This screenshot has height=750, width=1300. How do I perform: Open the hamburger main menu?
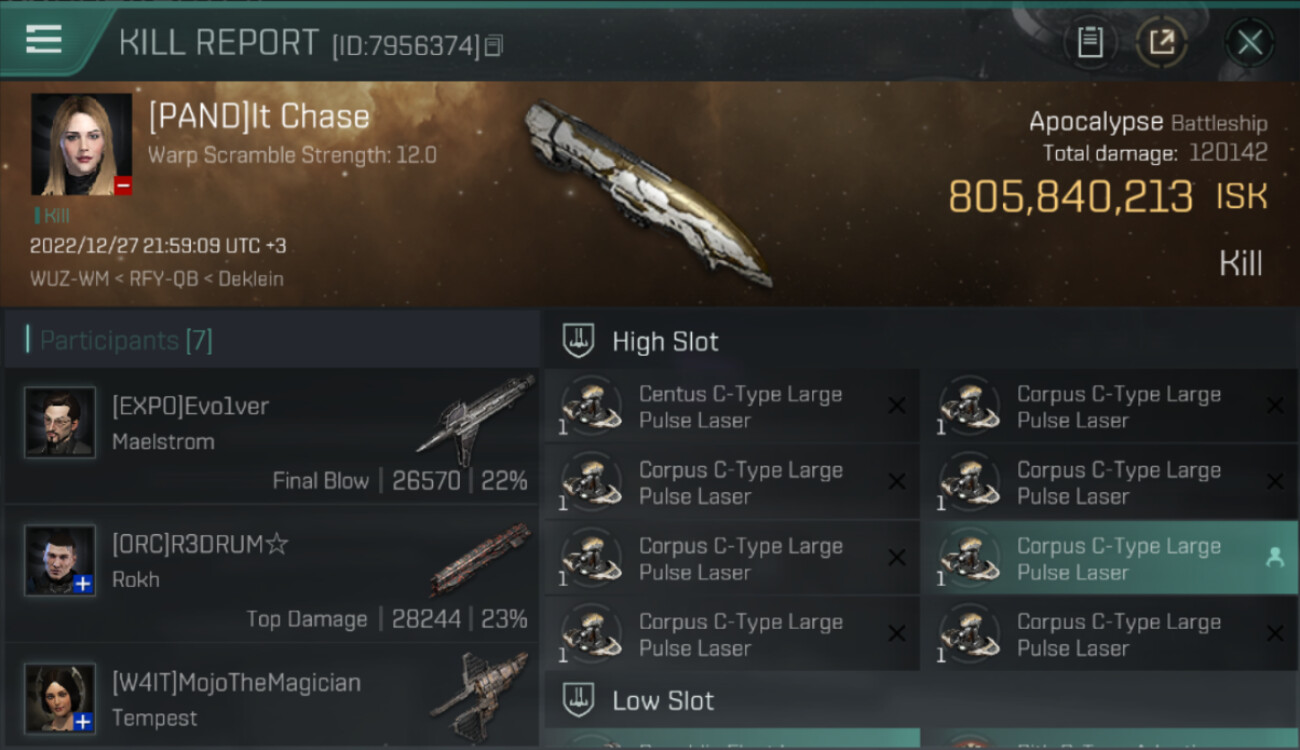(44, 40)
